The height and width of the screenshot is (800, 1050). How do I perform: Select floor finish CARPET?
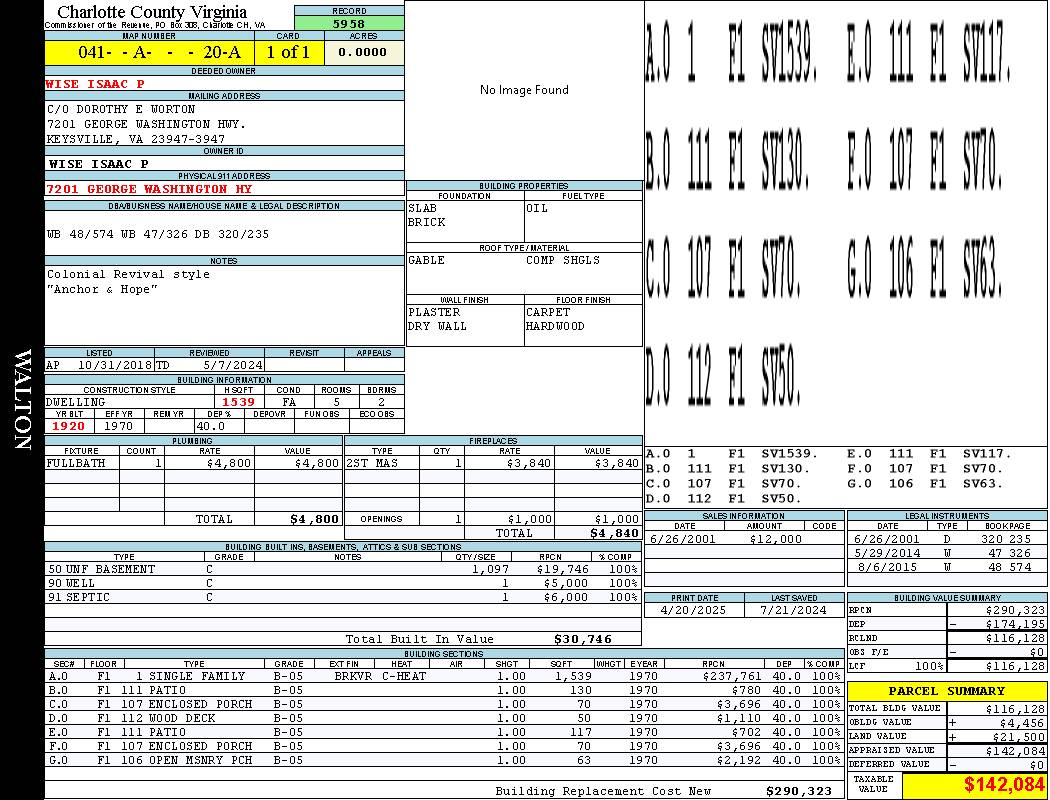548,313
